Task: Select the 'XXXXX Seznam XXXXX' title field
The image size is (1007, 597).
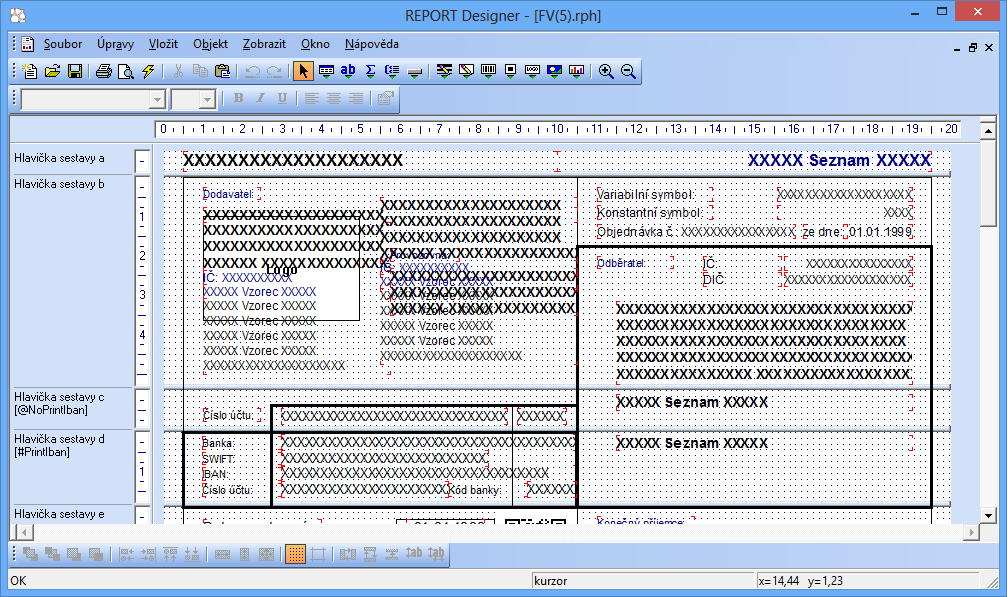Action: click(839, 160)
